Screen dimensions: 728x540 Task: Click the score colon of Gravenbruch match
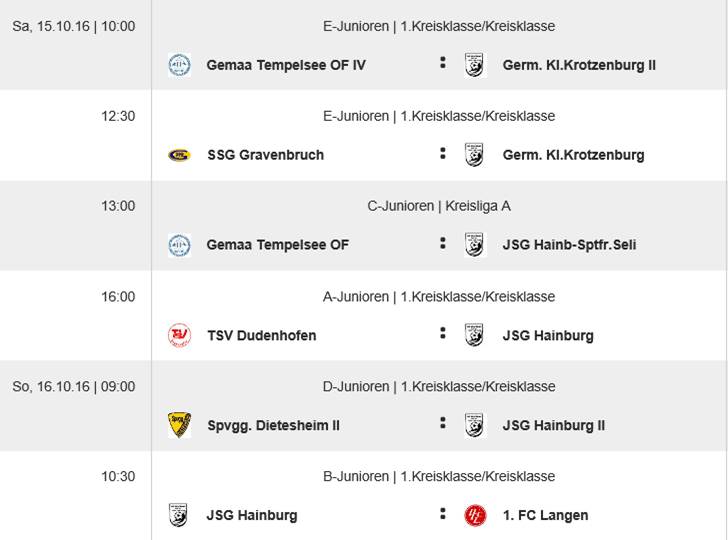click(442, 154)
